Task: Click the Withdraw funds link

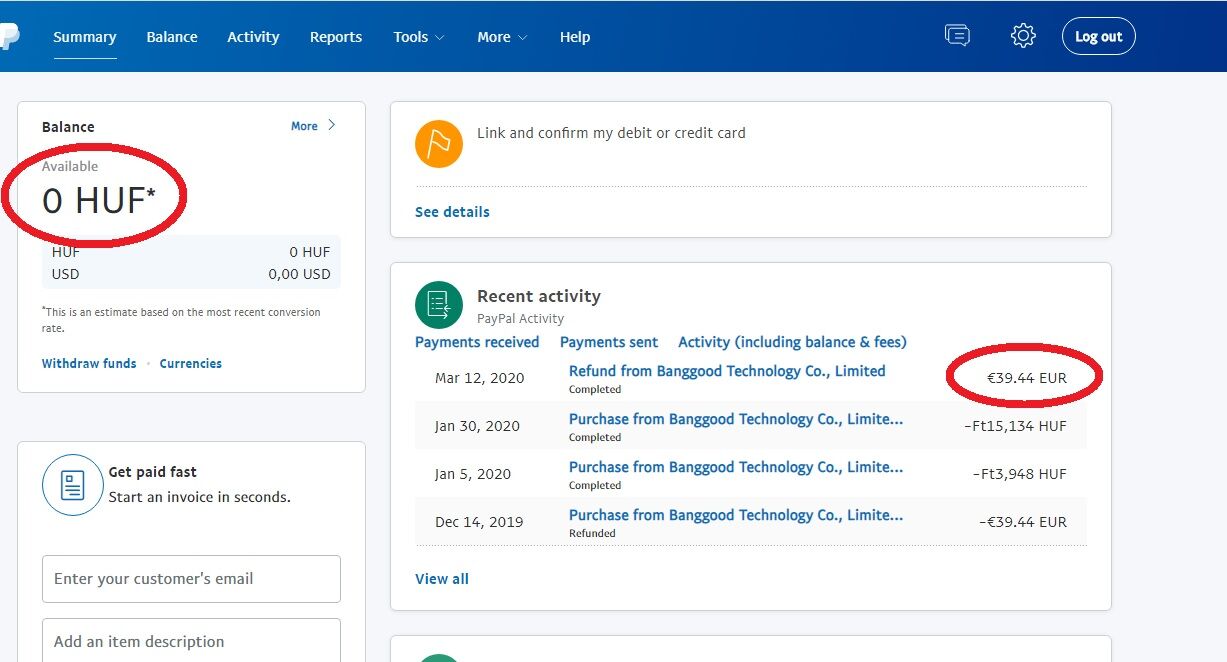Action: pyautogui.click(x=89, y=363)
